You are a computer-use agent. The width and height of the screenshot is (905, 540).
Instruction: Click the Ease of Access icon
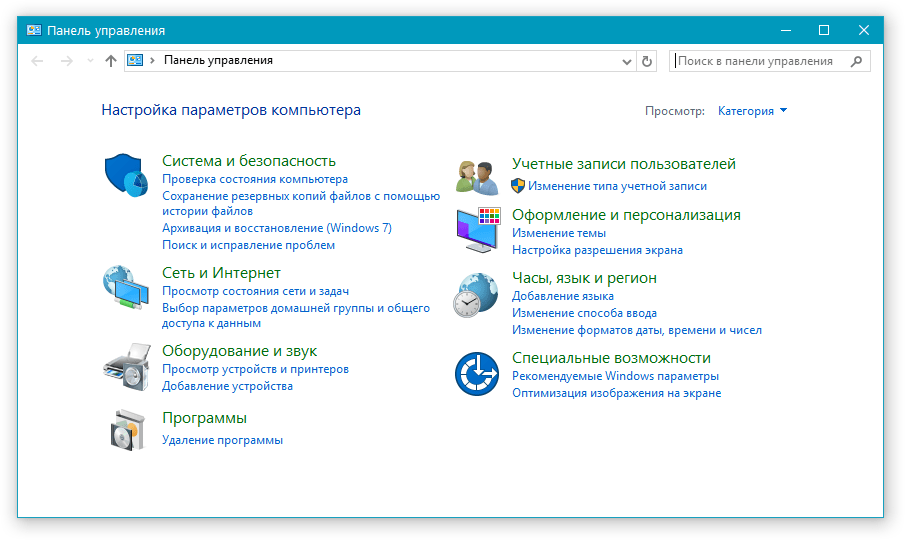coord(477,373)
